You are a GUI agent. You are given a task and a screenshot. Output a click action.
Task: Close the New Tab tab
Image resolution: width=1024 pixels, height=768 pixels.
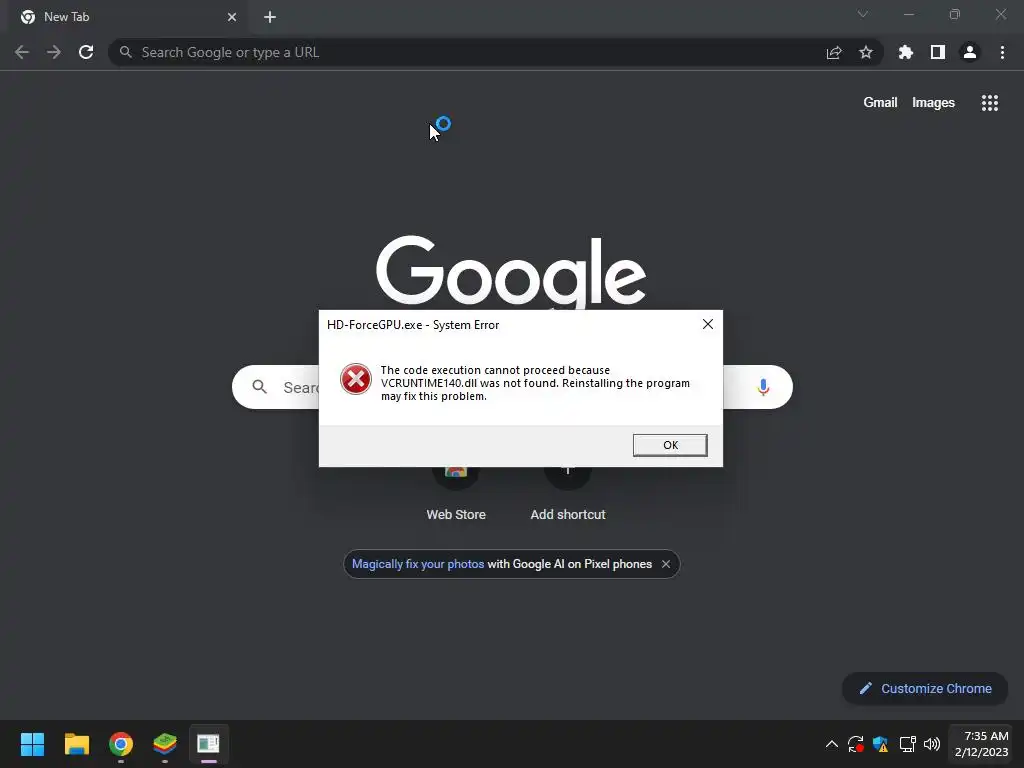tap(232, 17)
